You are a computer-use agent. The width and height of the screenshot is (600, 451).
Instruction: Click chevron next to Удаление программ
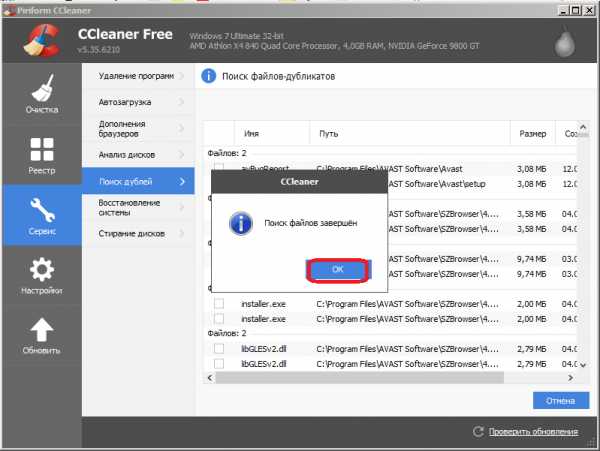[x=182, y=76]
